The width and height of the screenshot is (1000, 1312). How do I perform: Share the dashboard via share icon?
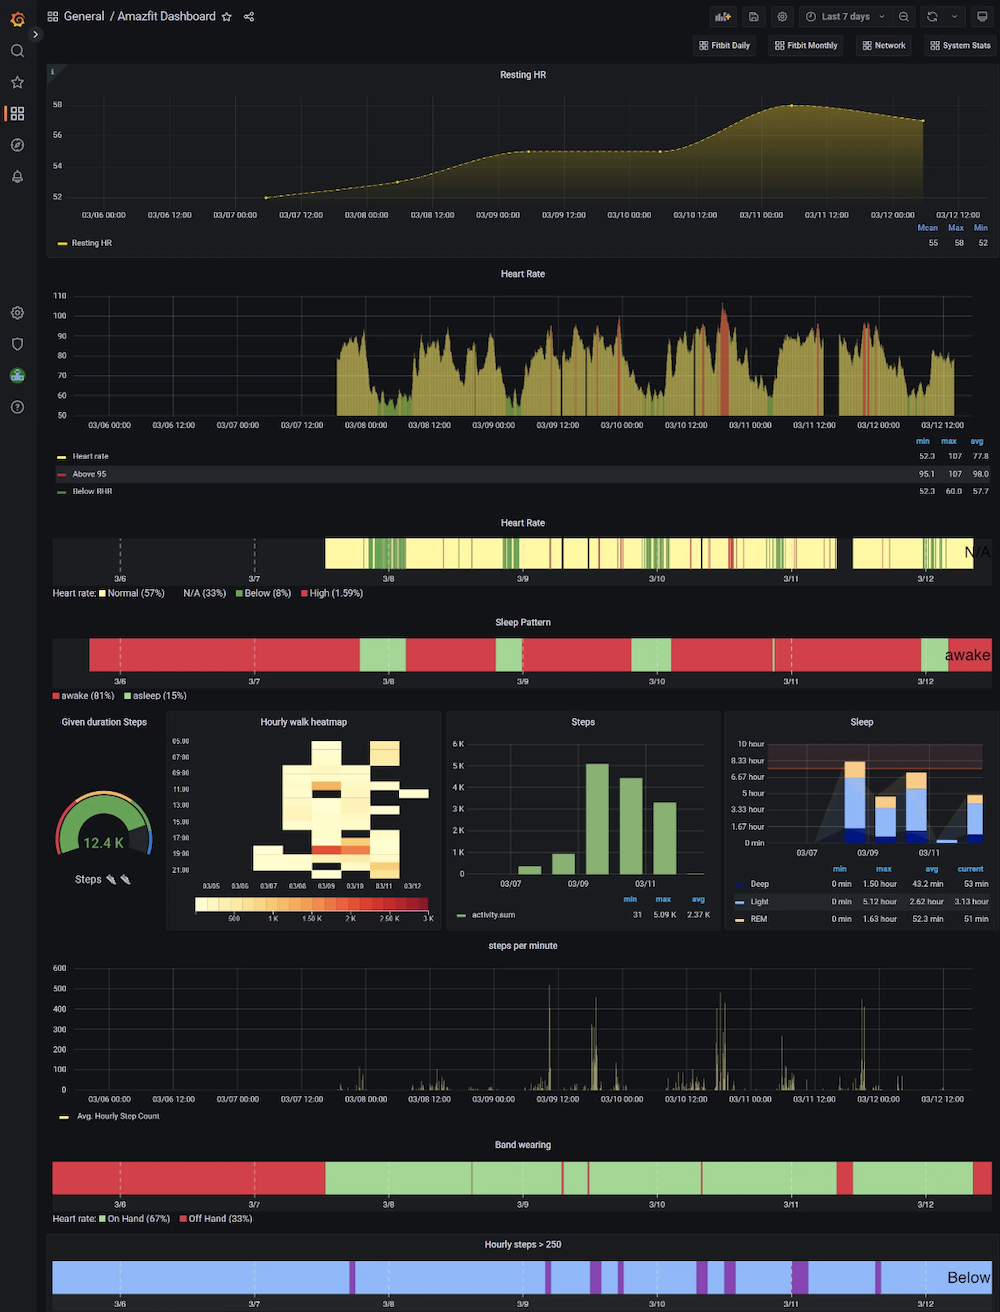click(249, 17)
